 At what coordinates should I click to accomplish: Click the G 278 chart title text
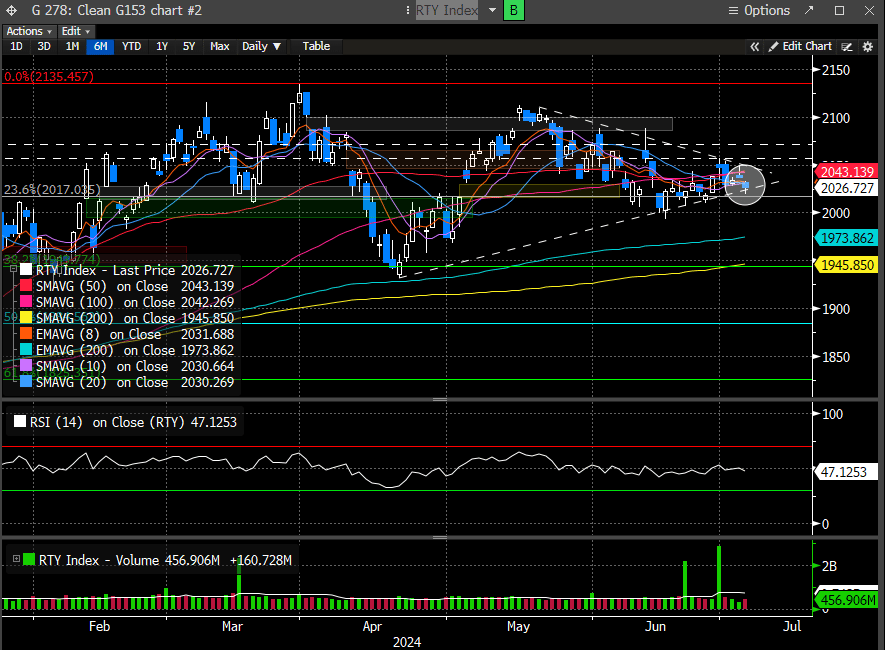pyautogui.click(x=116, y=10)
